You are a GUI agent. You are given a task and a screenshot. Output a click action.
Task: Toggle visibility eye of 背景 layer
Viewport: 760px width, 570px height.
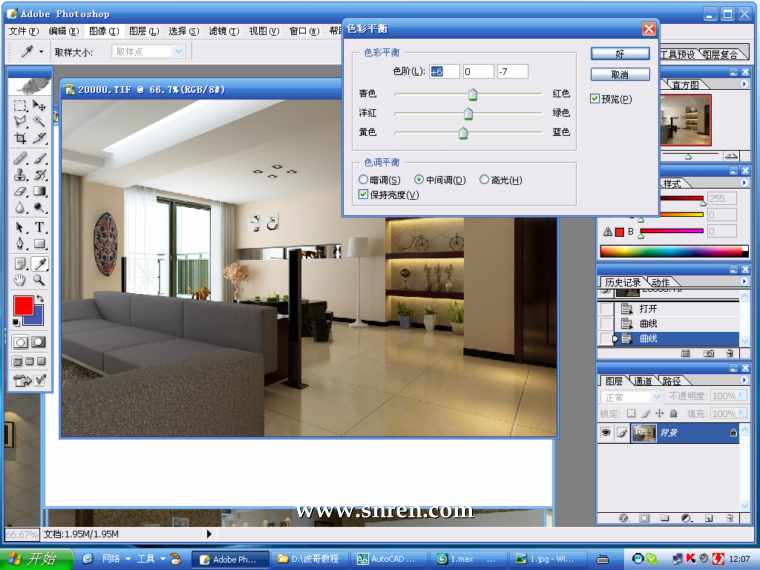[605, 433]
